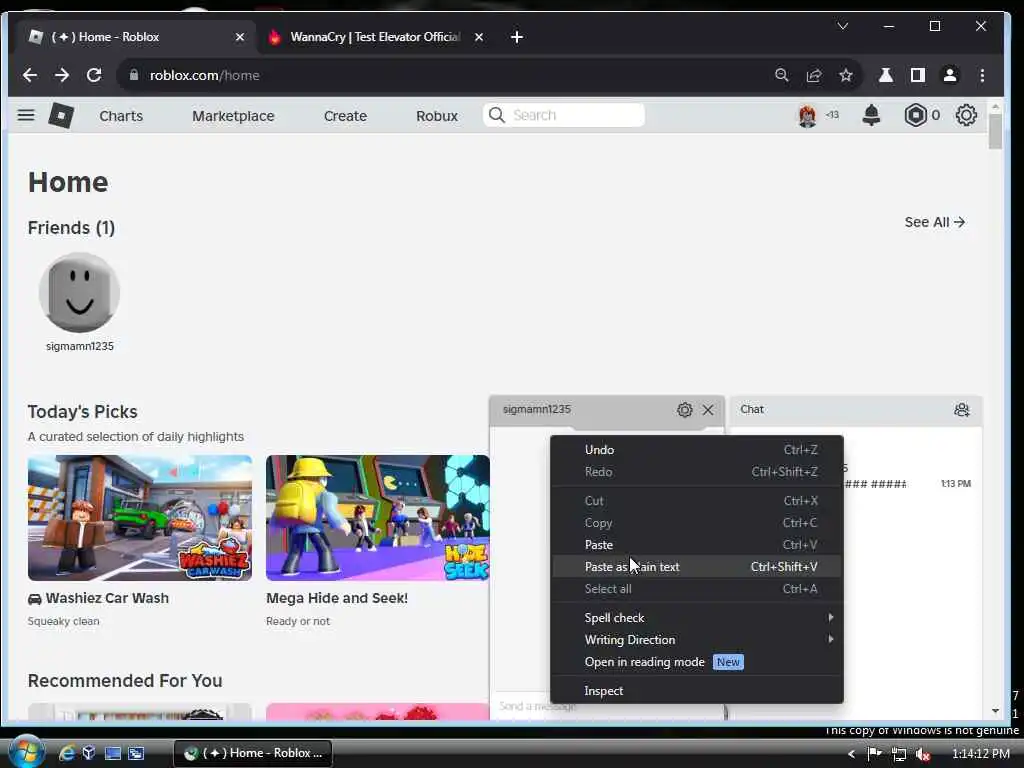Expand the Writing Direction submenu
The image size is (1024, 768).
click(697, 640)
